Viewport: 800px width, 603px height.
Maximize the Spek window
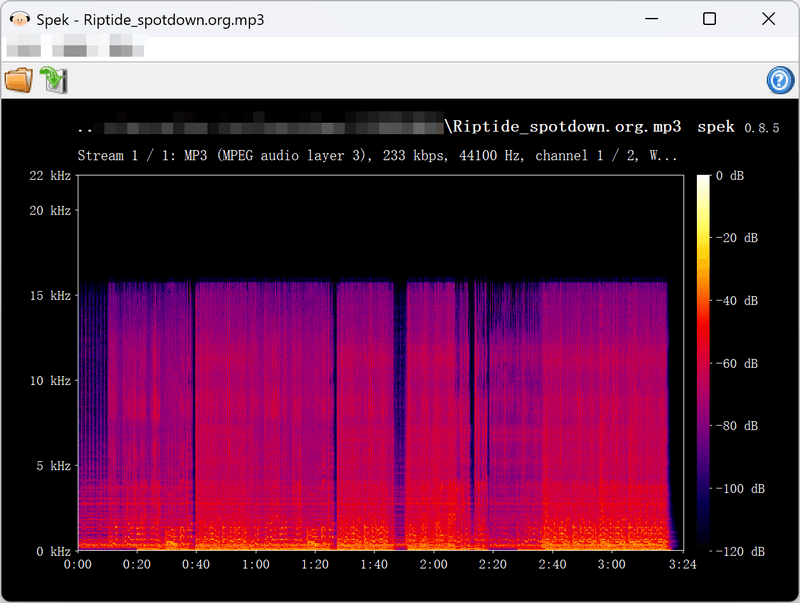709,19
